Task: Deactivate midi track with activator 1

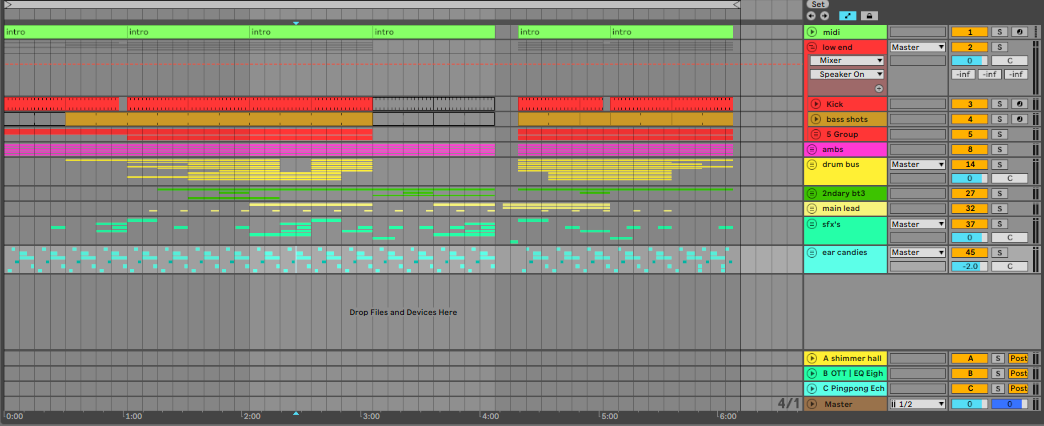Action: [x=969, y=32]
